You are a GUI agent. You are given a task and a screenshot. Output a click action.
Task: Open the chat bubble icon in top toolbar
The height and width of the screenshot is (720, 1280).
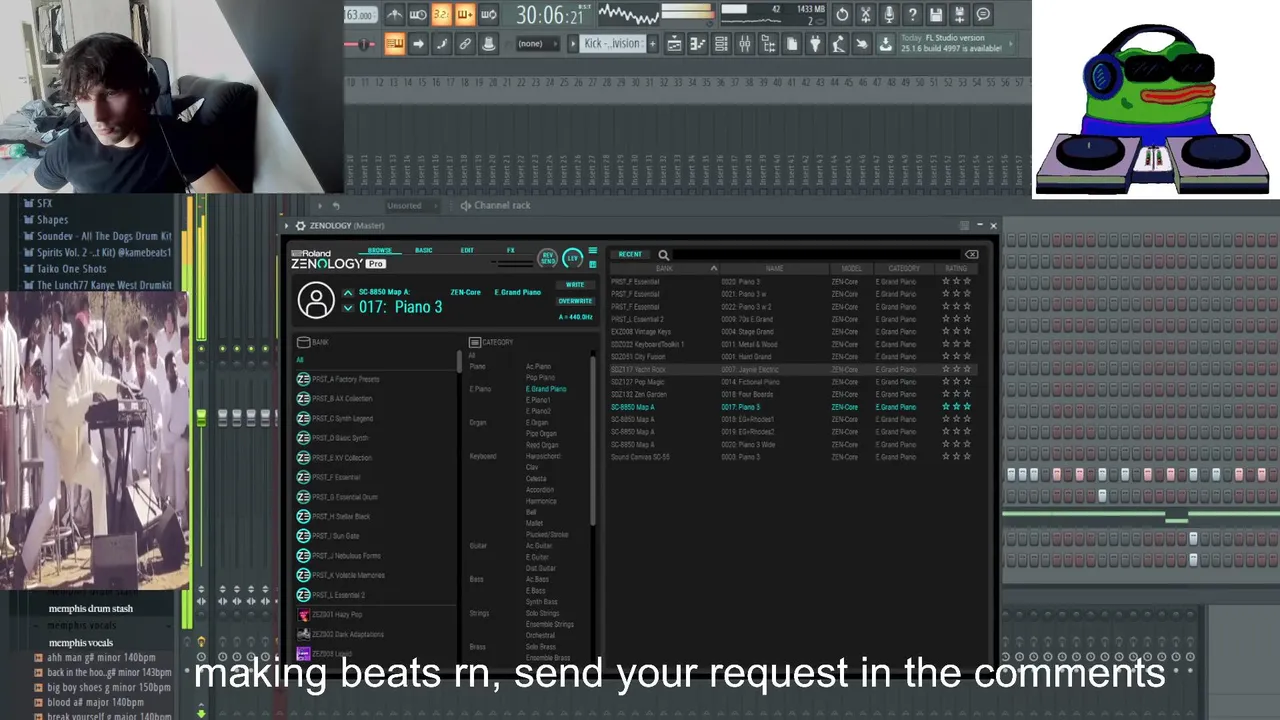[x=983, y=15]
